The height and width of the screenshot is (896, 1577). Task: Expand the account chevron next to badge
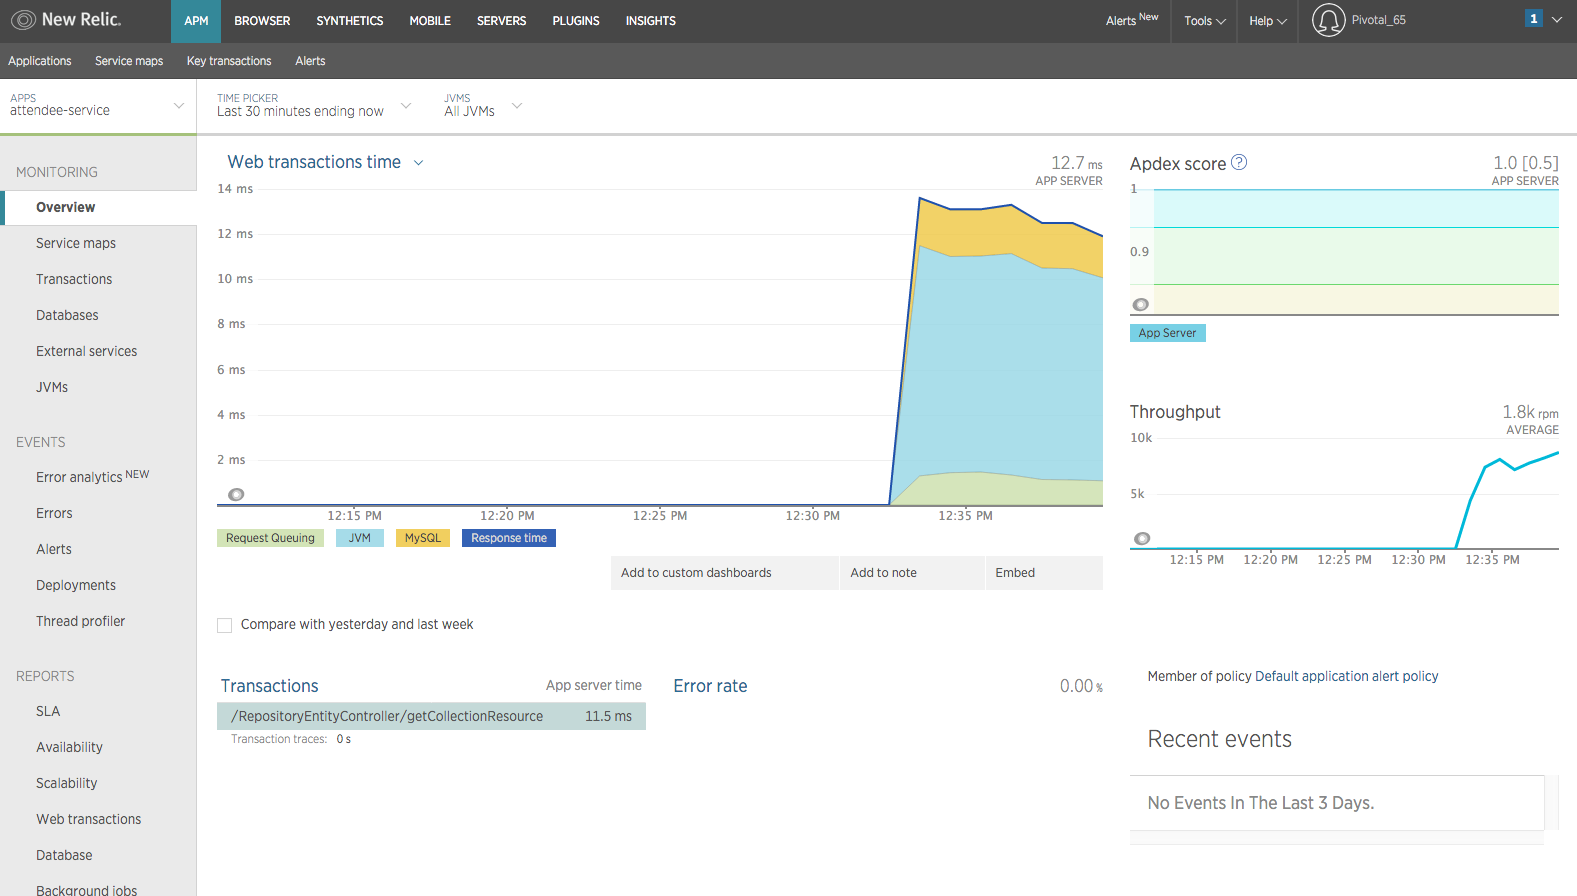[x=1557, y=20]
